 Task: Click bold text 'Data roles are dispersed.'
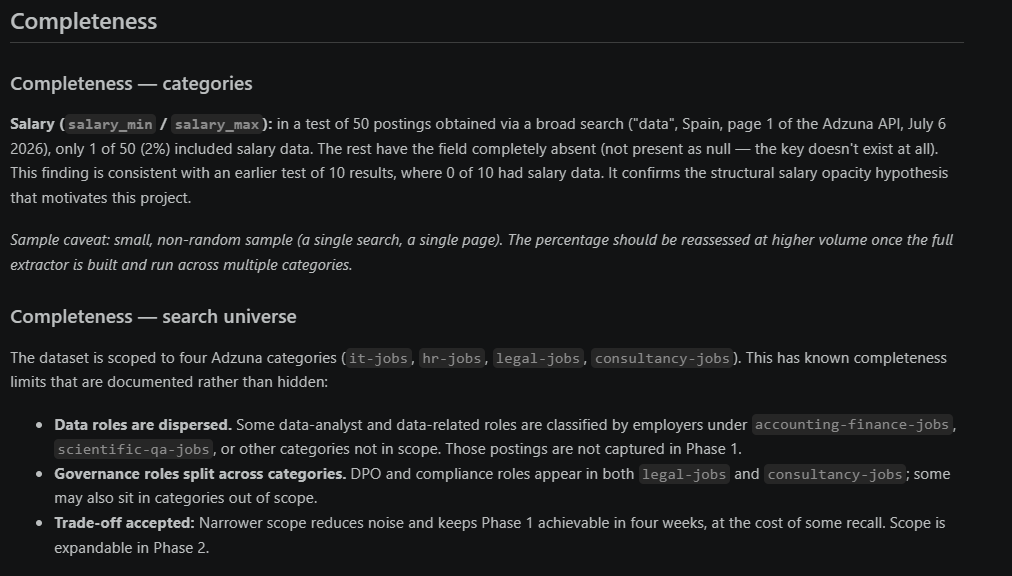(x=143, y=425)
